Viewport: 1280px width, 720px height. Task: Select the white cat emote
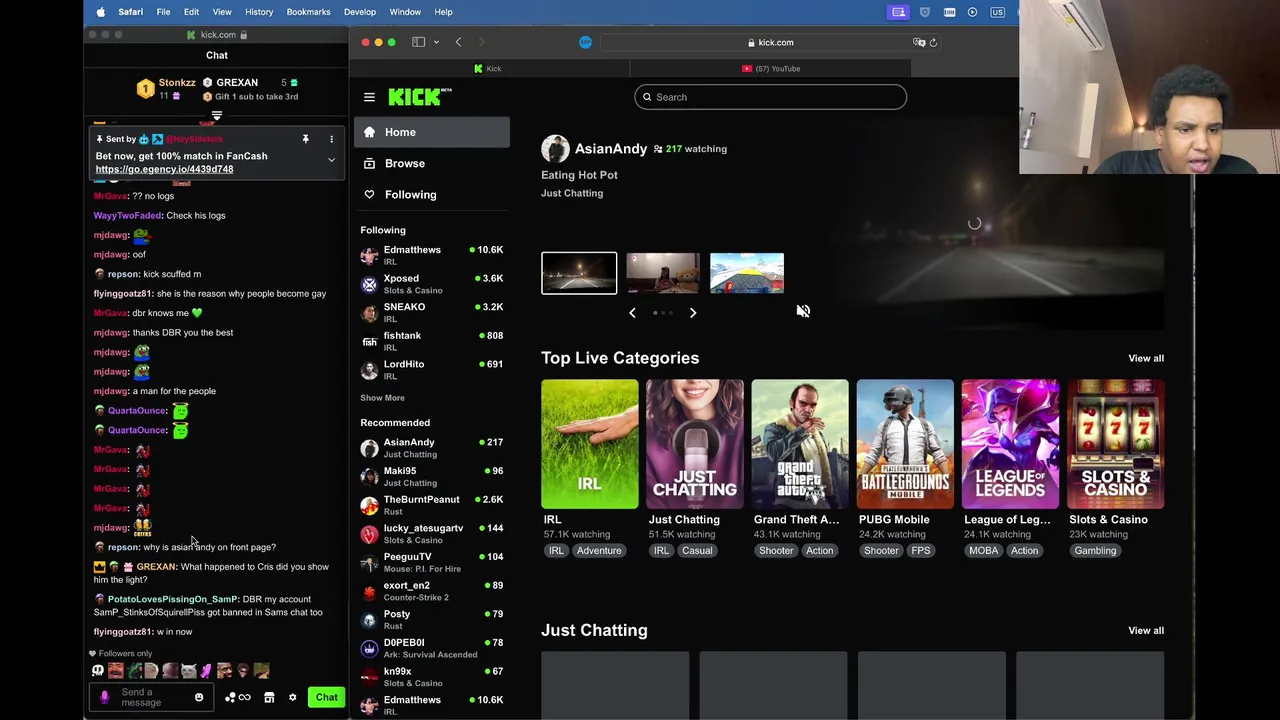tap(188, 671)
